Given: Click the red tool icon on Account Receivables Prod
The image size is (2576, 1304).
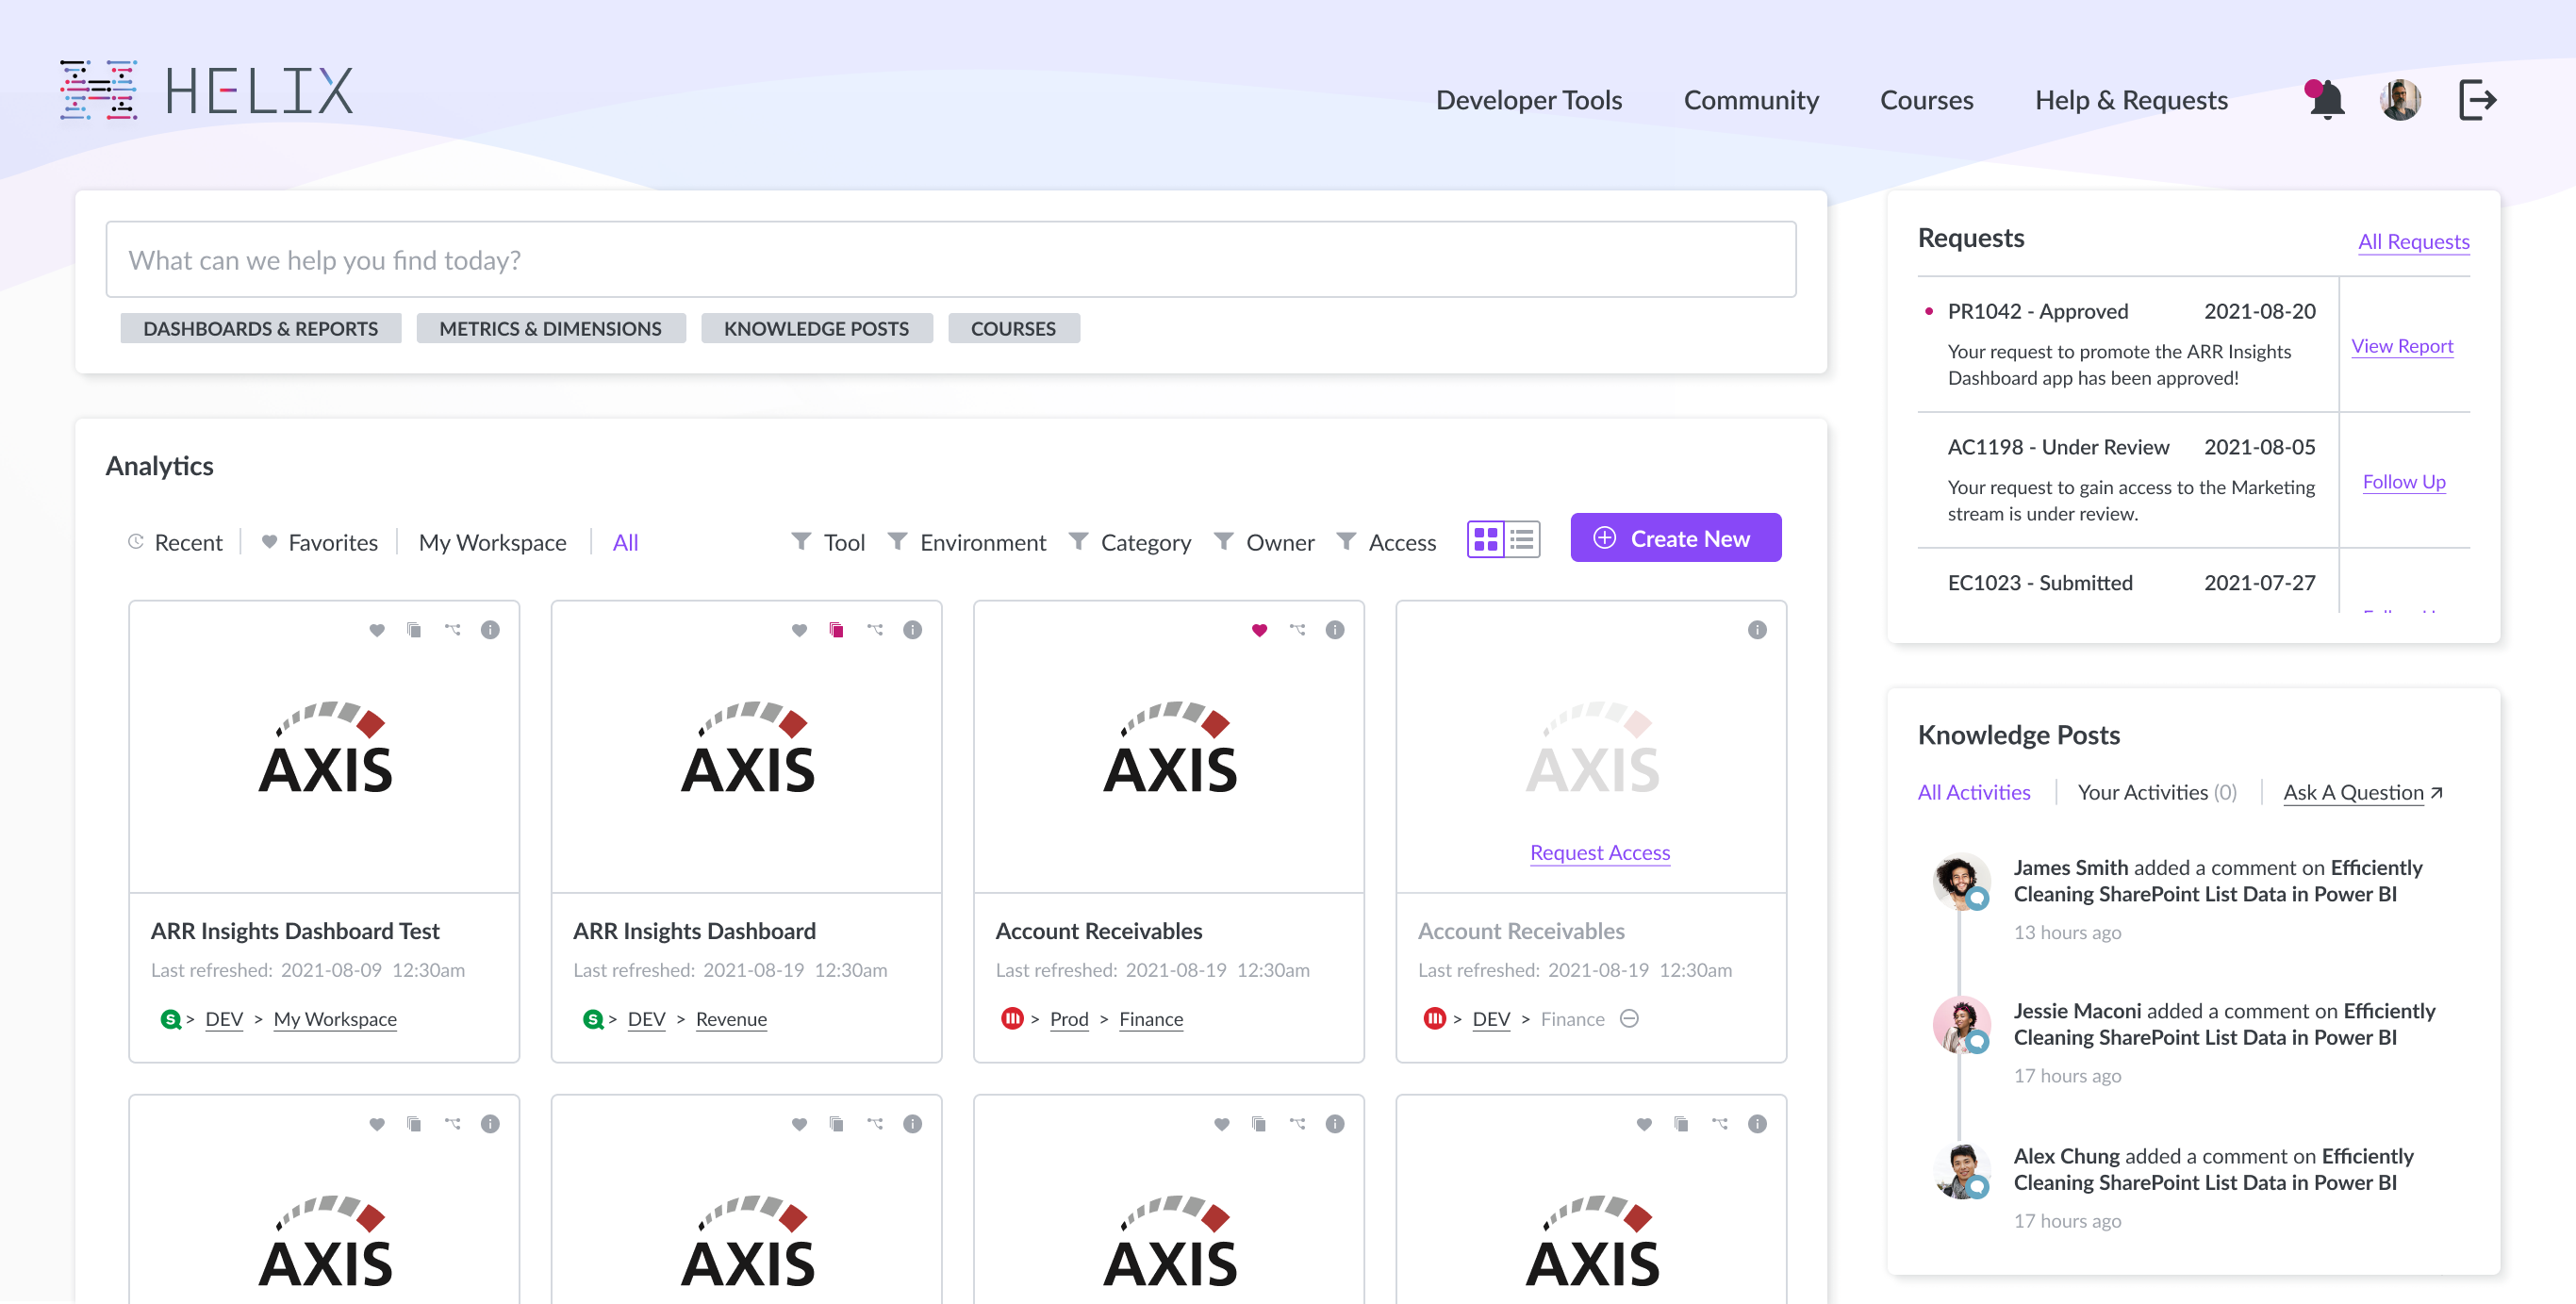Looking at the screenshot, I should [1011, 1019].
